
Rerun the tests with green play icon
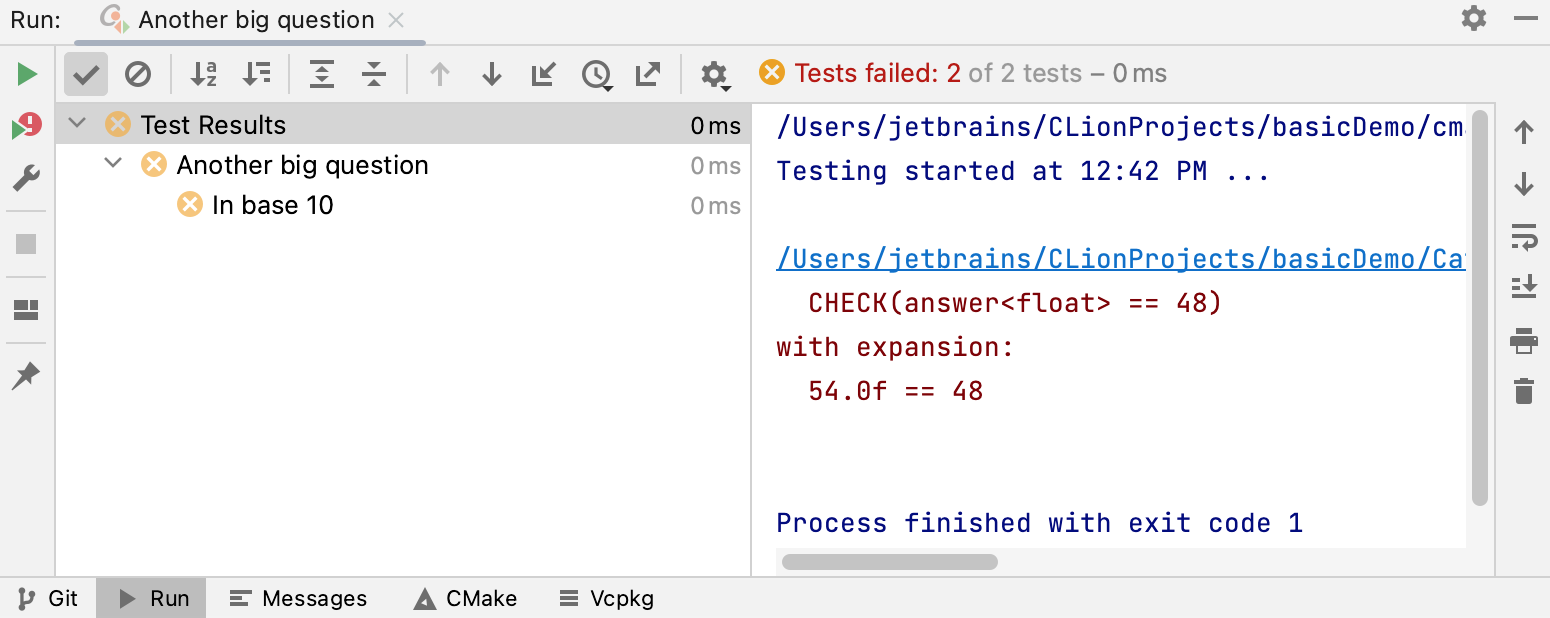point(27,74)
